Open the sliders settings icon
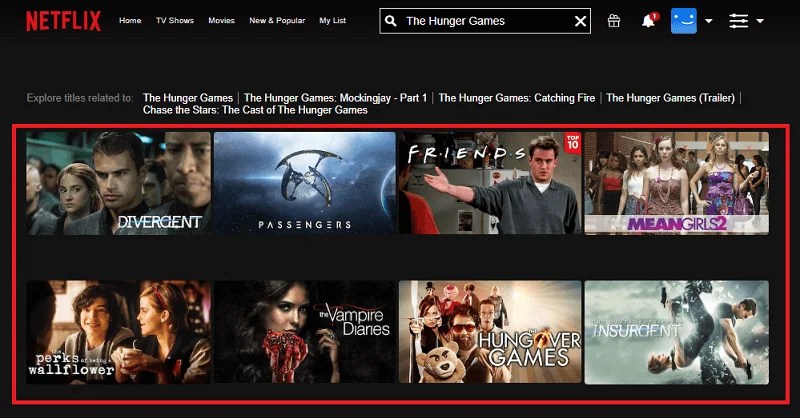Screen dimensions: 800x418 click(738, 21)
